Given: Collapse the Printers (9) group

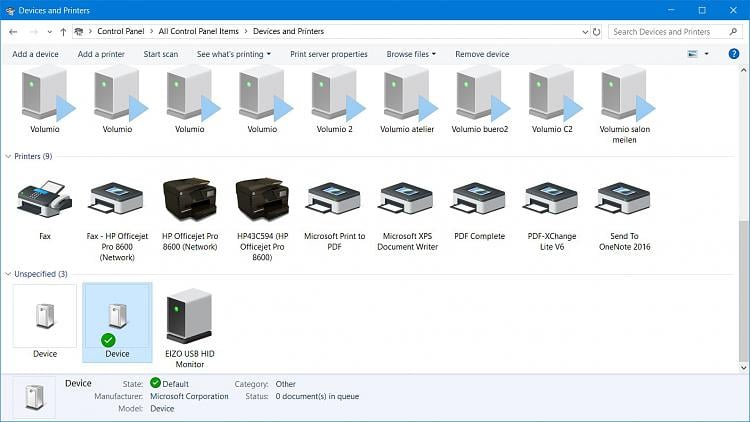Looking at the screenshot, I should click(9, 157).
